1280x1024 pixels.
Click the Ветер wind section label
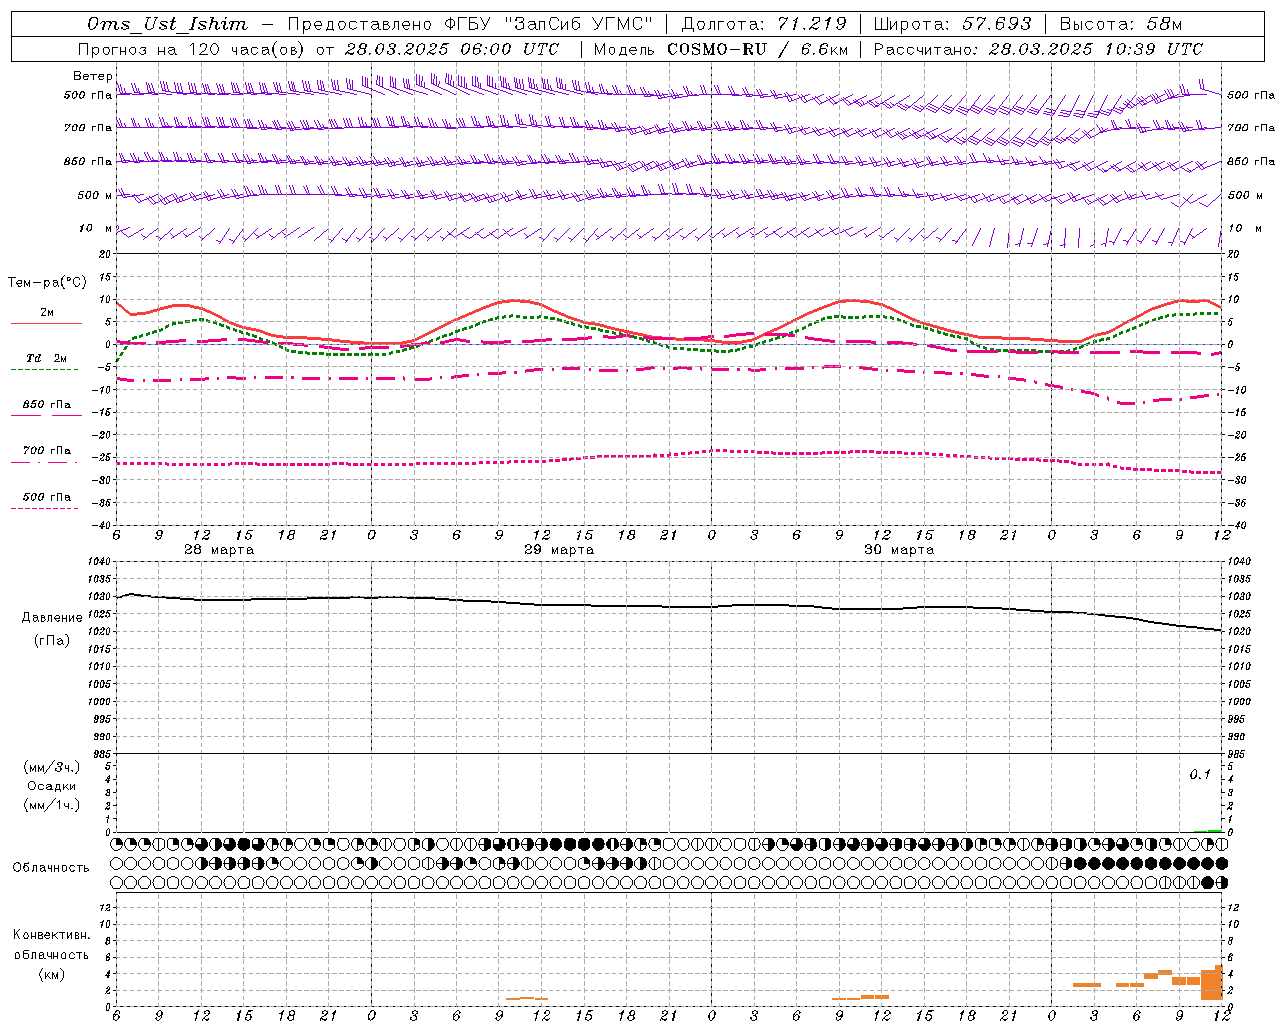coord(92,76)
